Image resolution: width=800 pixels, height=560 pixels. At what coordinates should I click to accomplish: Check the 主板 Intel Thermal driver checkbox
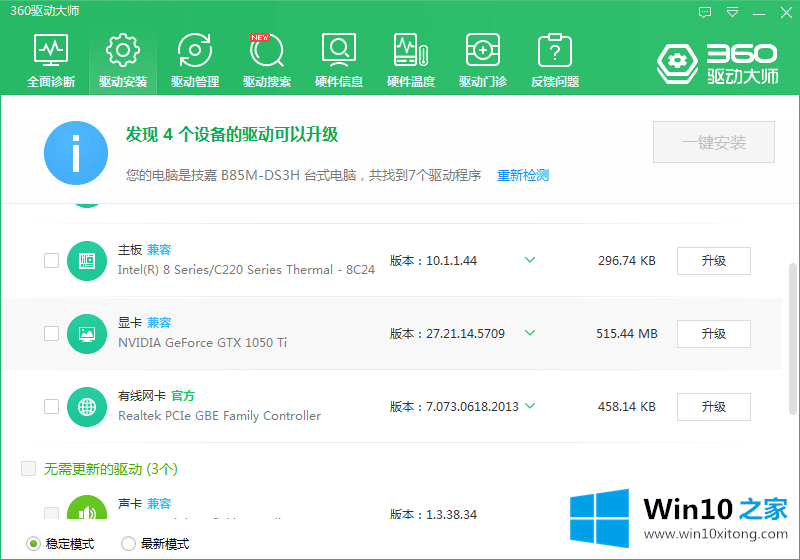52,261
